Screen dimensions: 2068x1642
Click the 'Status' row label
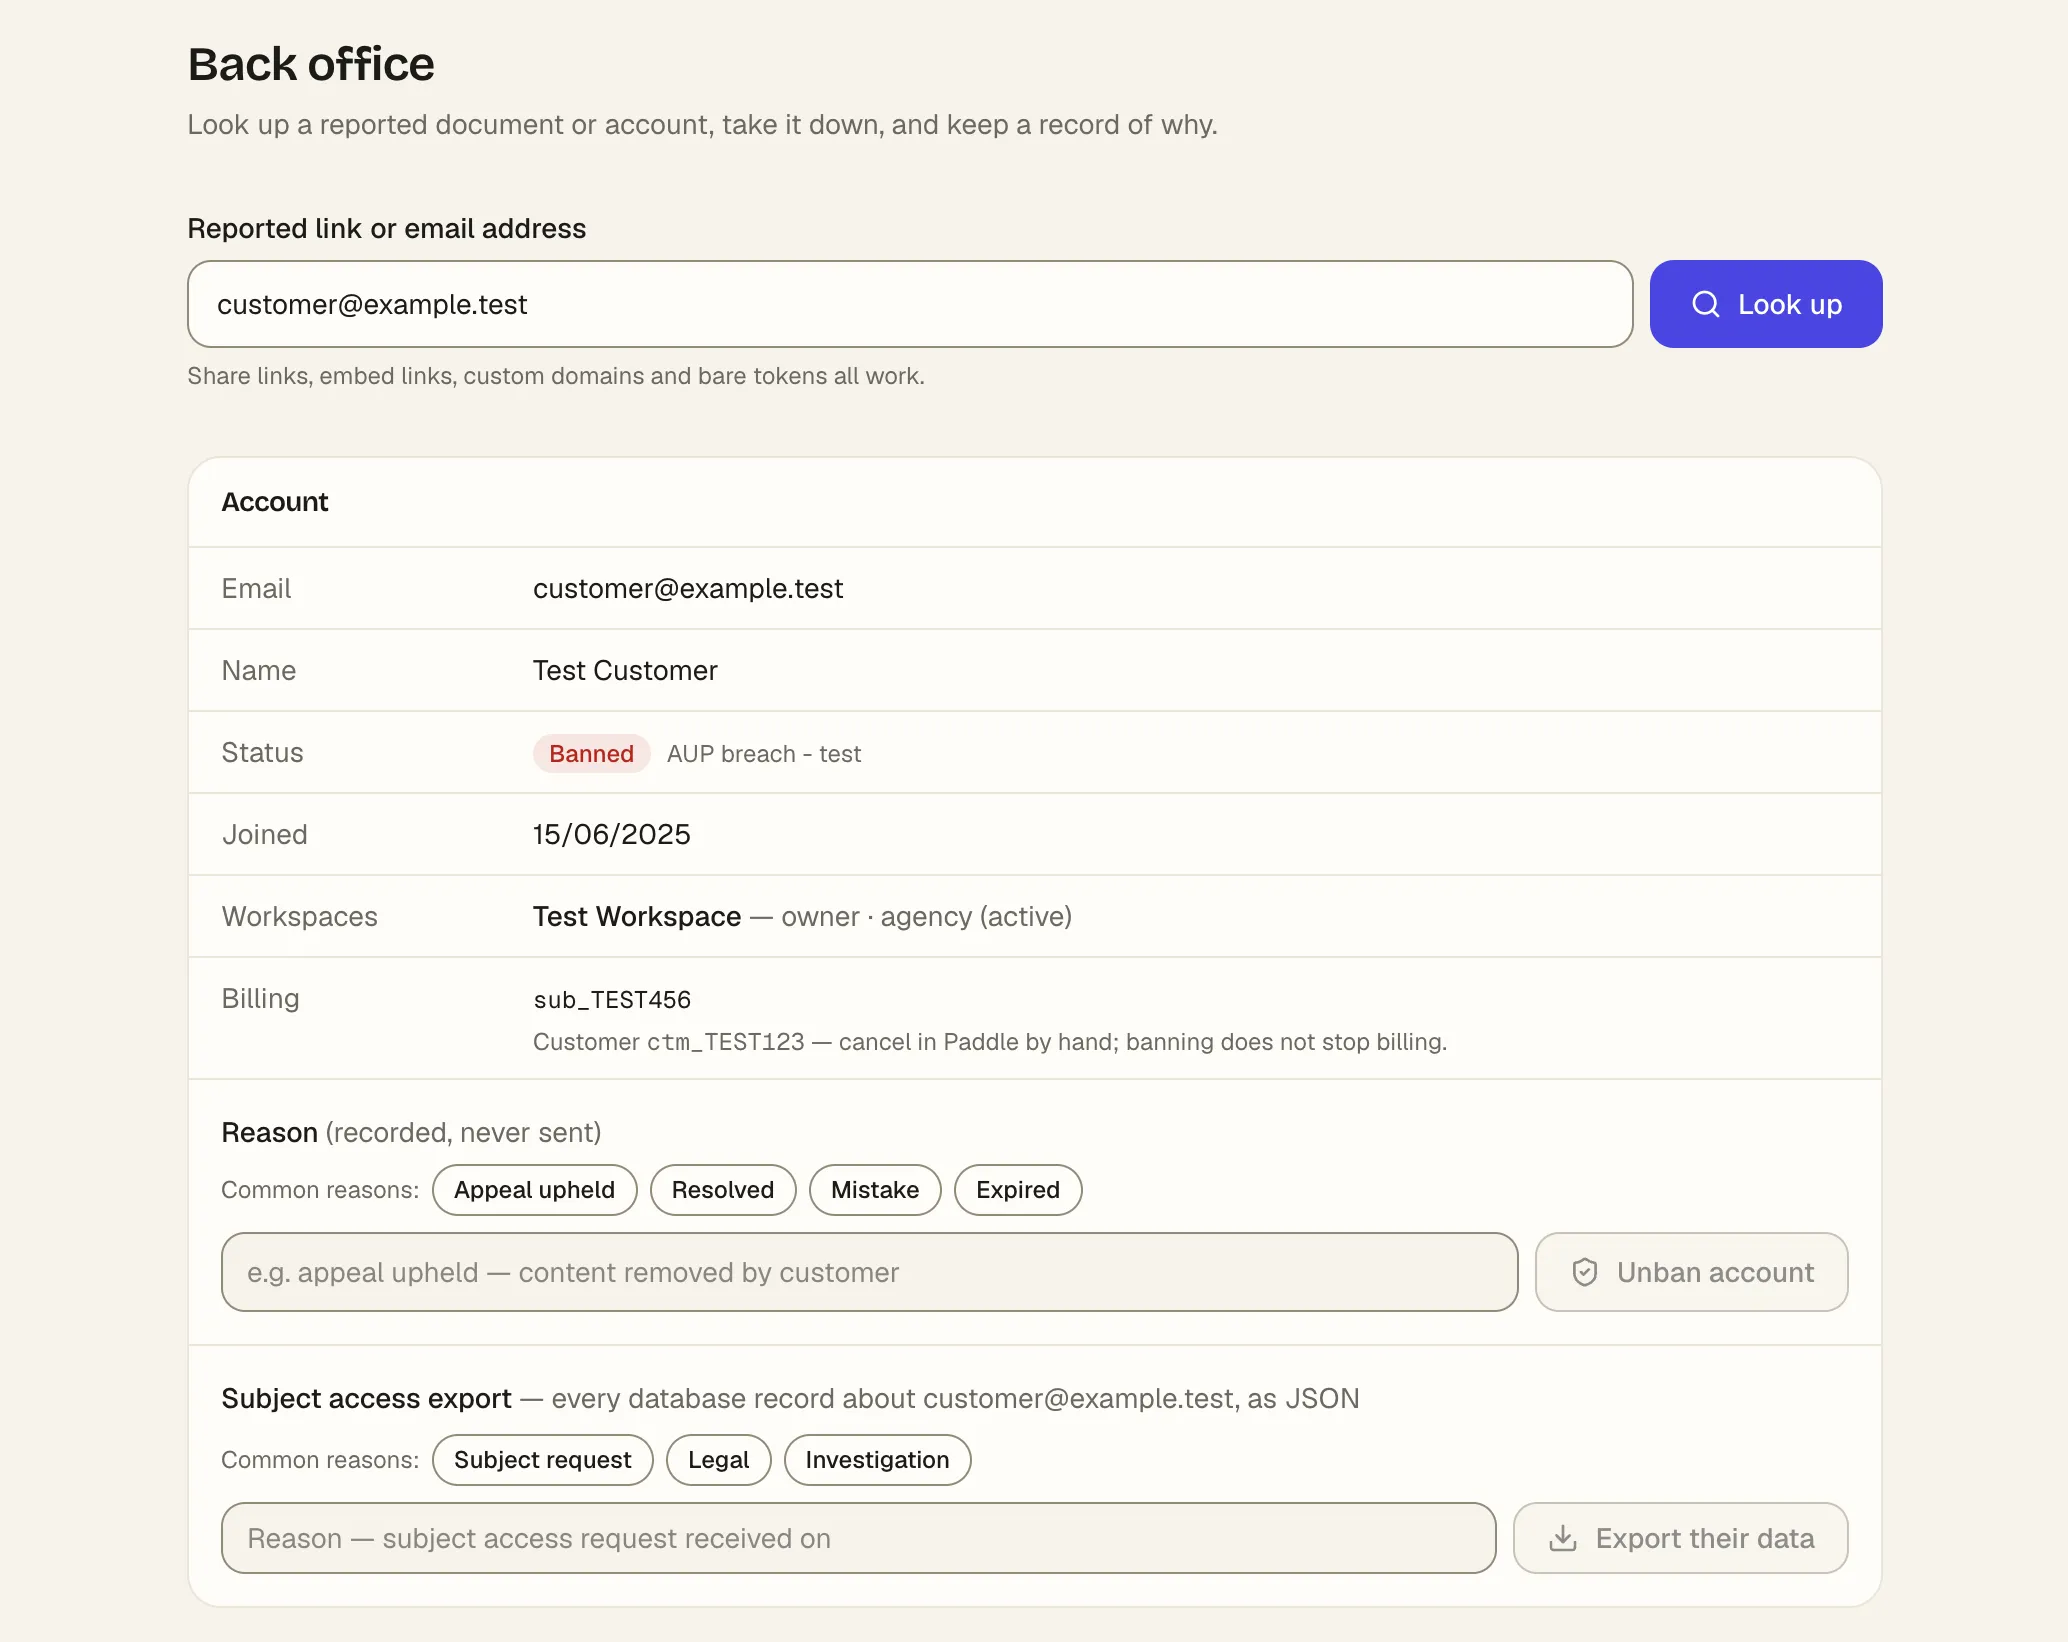pos(263,752)
